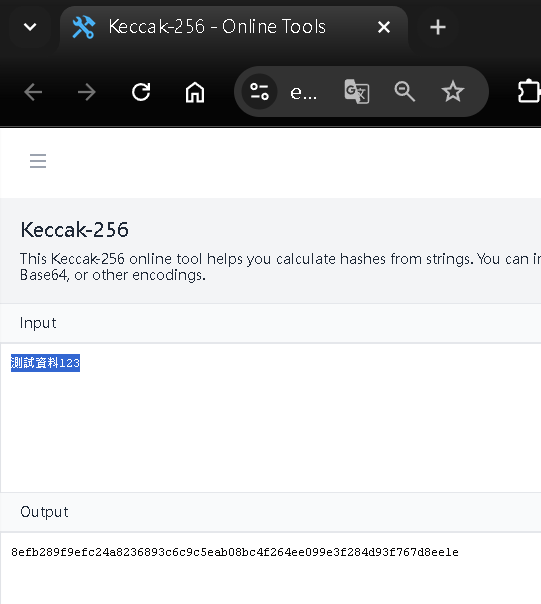Open the extensions puzzle icon

coord(529,92)
